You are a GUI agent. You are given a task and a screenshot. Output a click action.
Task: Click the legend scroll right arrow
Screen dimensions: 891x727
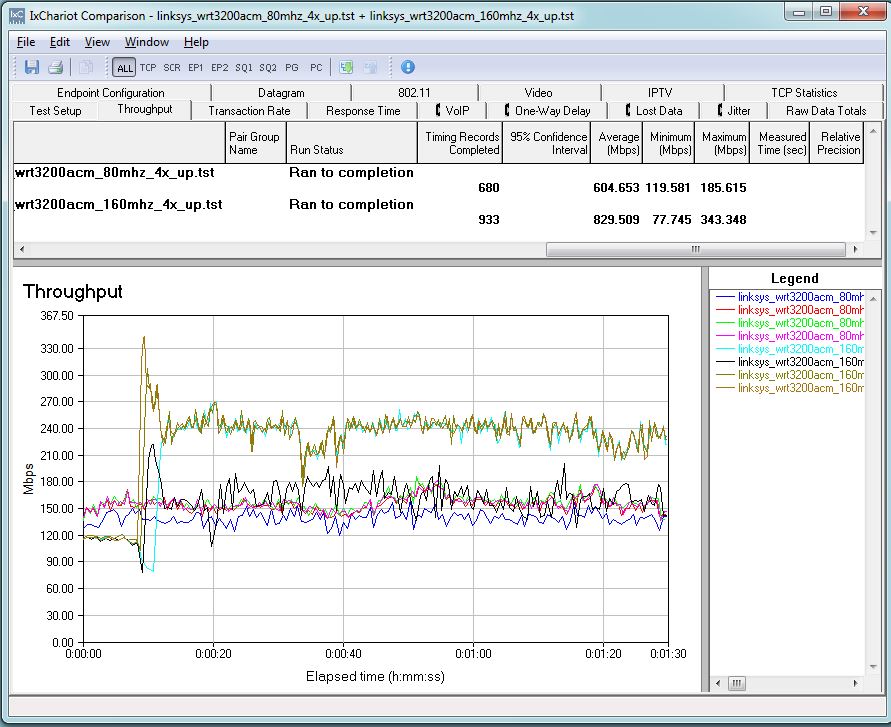tap(855, 683)
